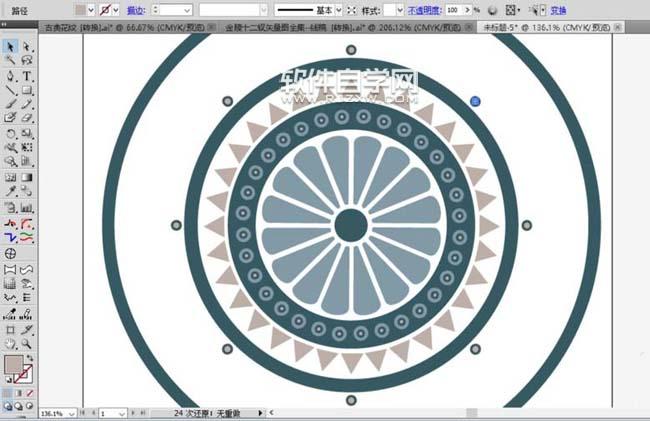Set paint mode to Gradient
Screen dimensions: 650x421
19,393
